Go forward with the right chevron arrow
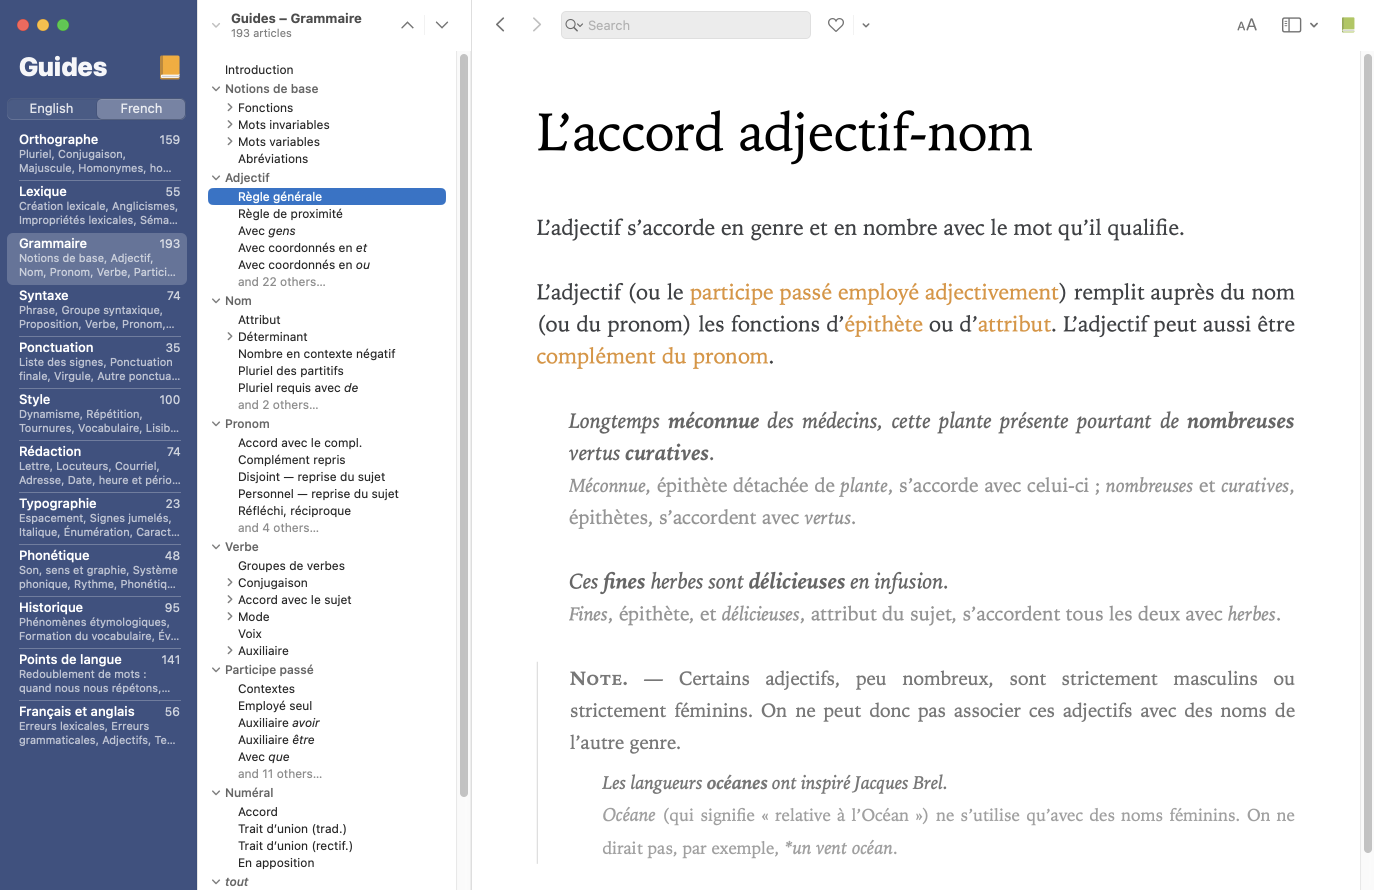Screen dimensions: 1374x890 click(537, 25)
